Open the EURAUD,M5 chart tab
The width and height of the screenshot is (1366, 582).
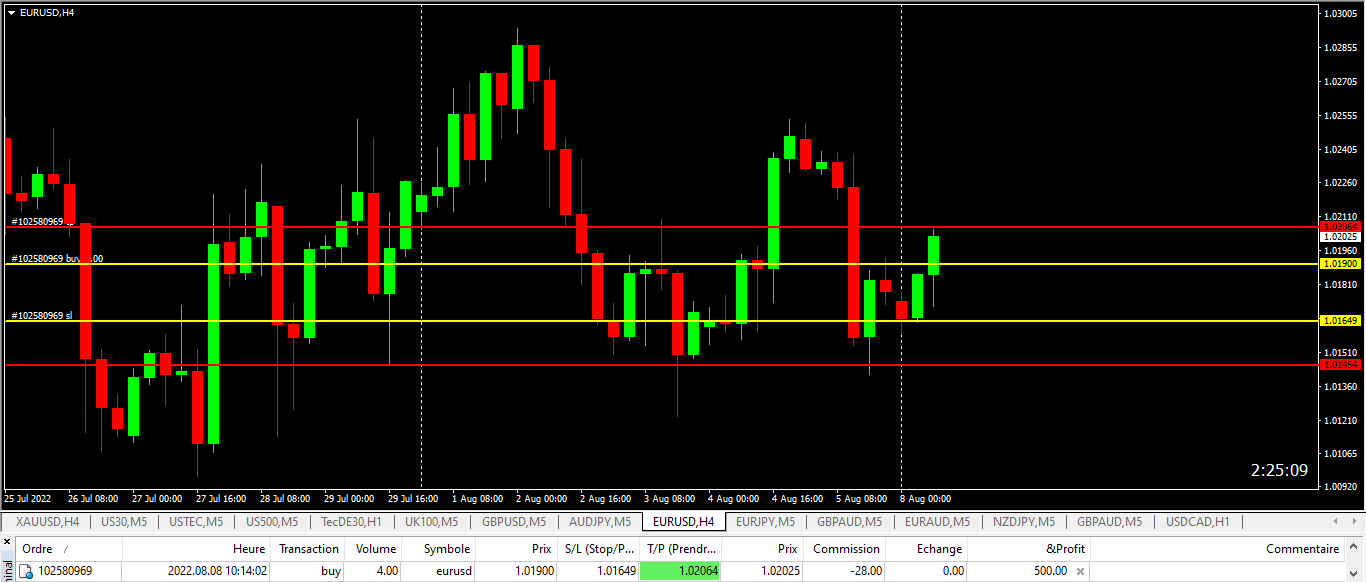937,521
